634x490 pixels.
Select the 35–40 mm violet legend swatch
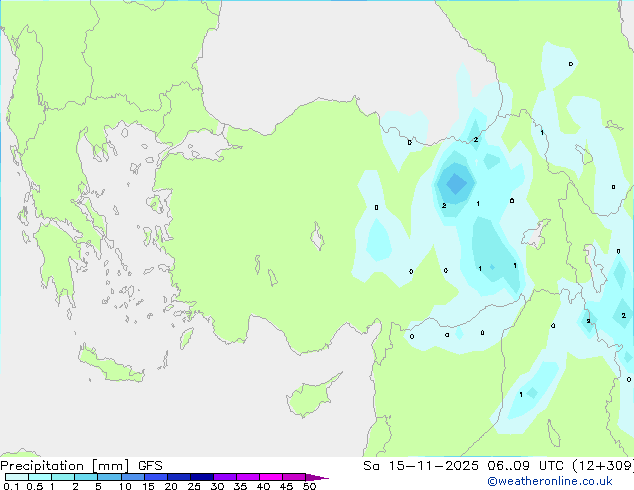click(247, 477)
